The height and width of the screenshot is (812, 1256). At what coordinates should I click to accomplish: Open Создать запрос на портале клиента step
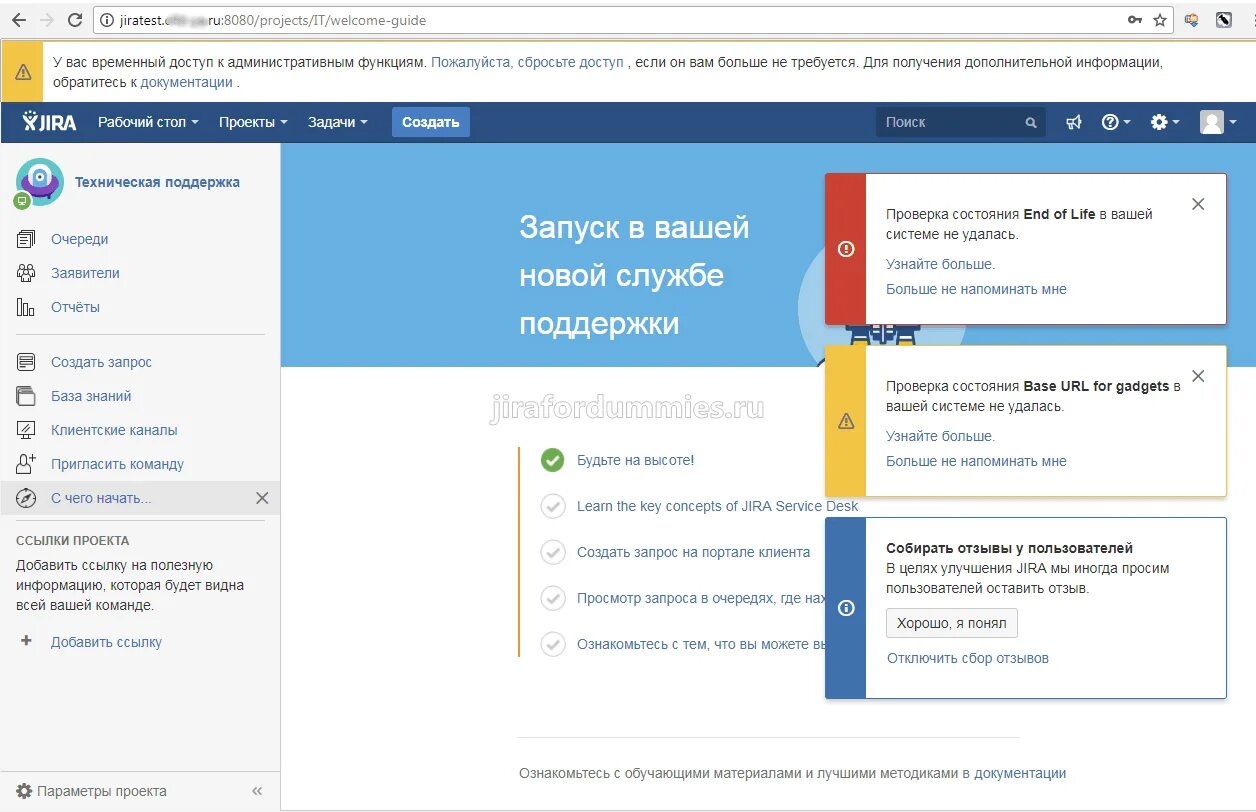coord(693,552)
